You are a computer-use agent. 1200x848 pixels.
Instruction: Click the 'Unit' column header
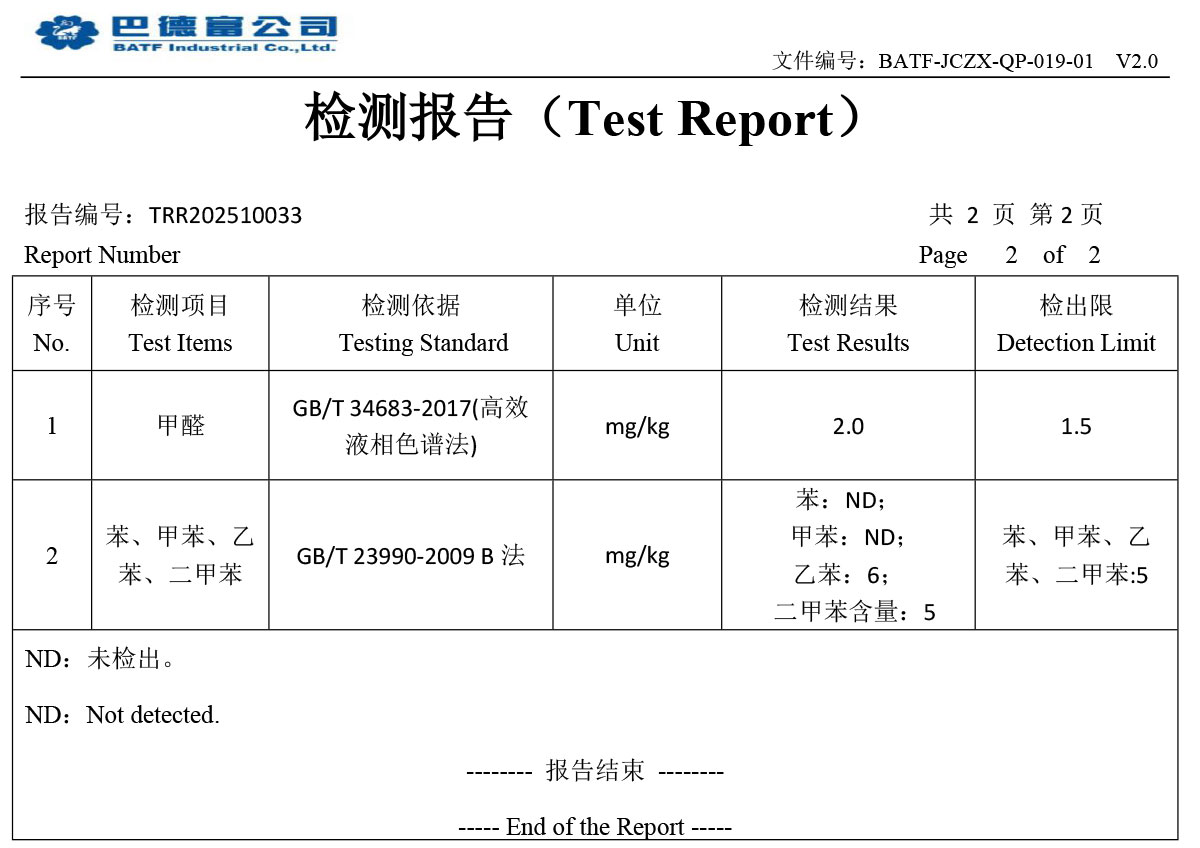coord(637,343)
